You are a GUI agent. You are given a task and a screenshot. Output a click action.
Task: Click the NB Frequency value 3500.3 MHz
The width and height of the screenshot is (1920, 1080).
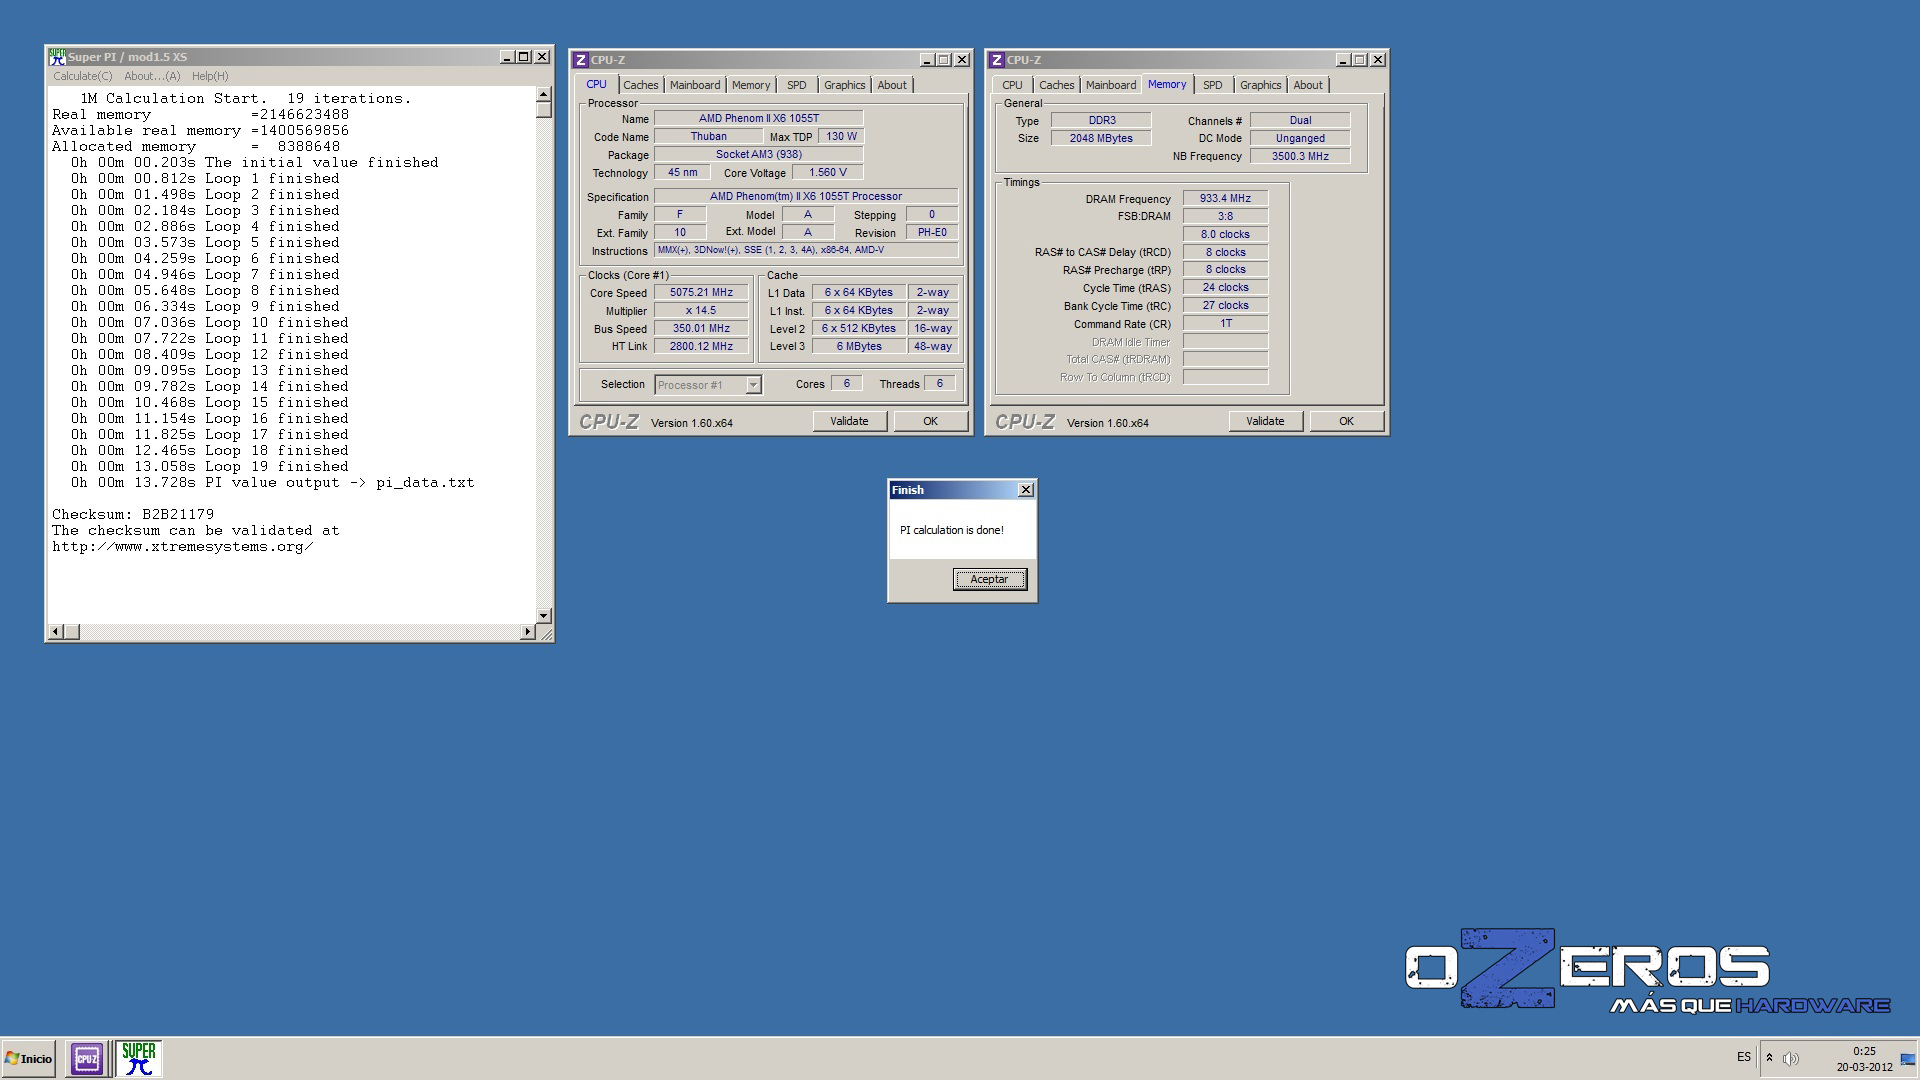click(1300, 156)
